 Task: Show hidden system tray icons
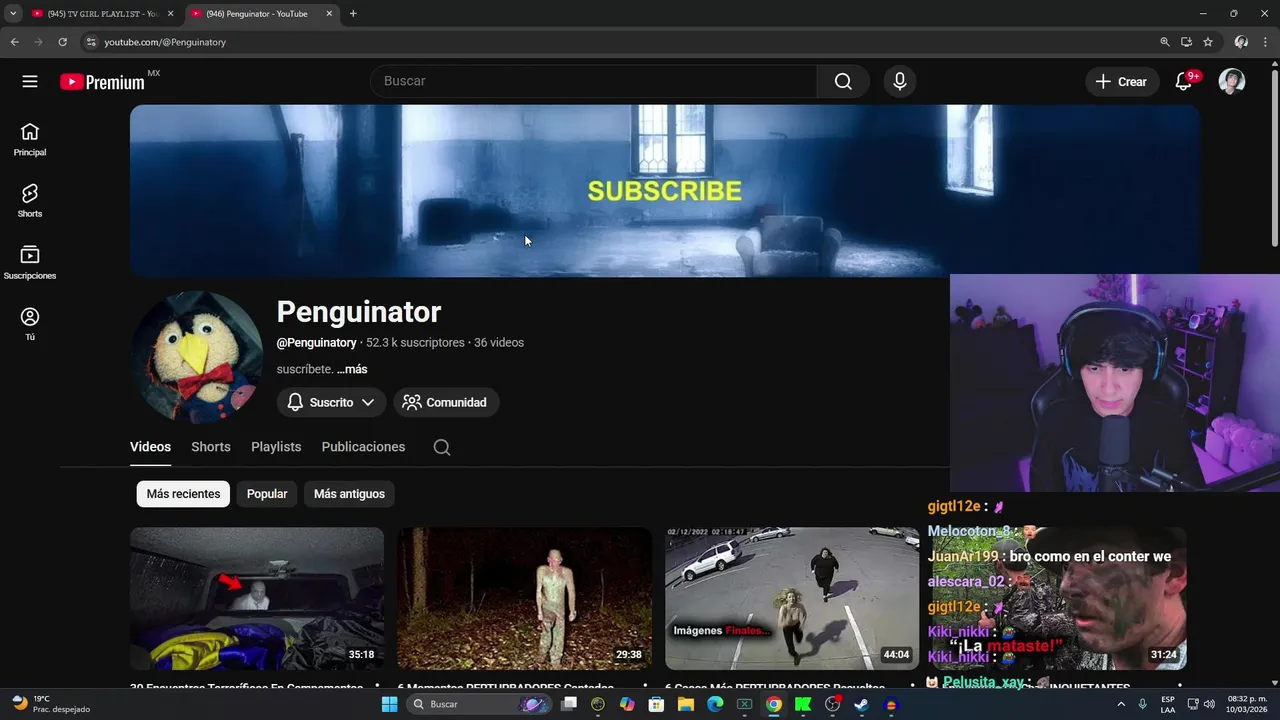click(x=1121, y=704)
